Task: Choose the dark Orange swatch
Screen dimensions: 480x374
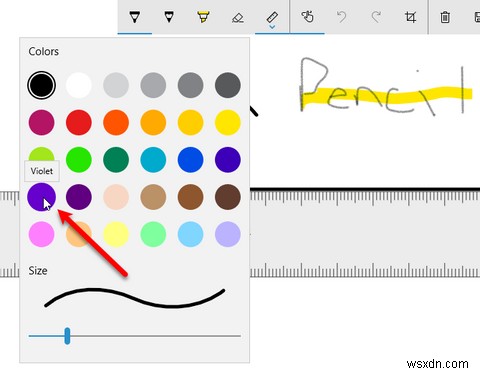Action: click(x=116, y=123)
